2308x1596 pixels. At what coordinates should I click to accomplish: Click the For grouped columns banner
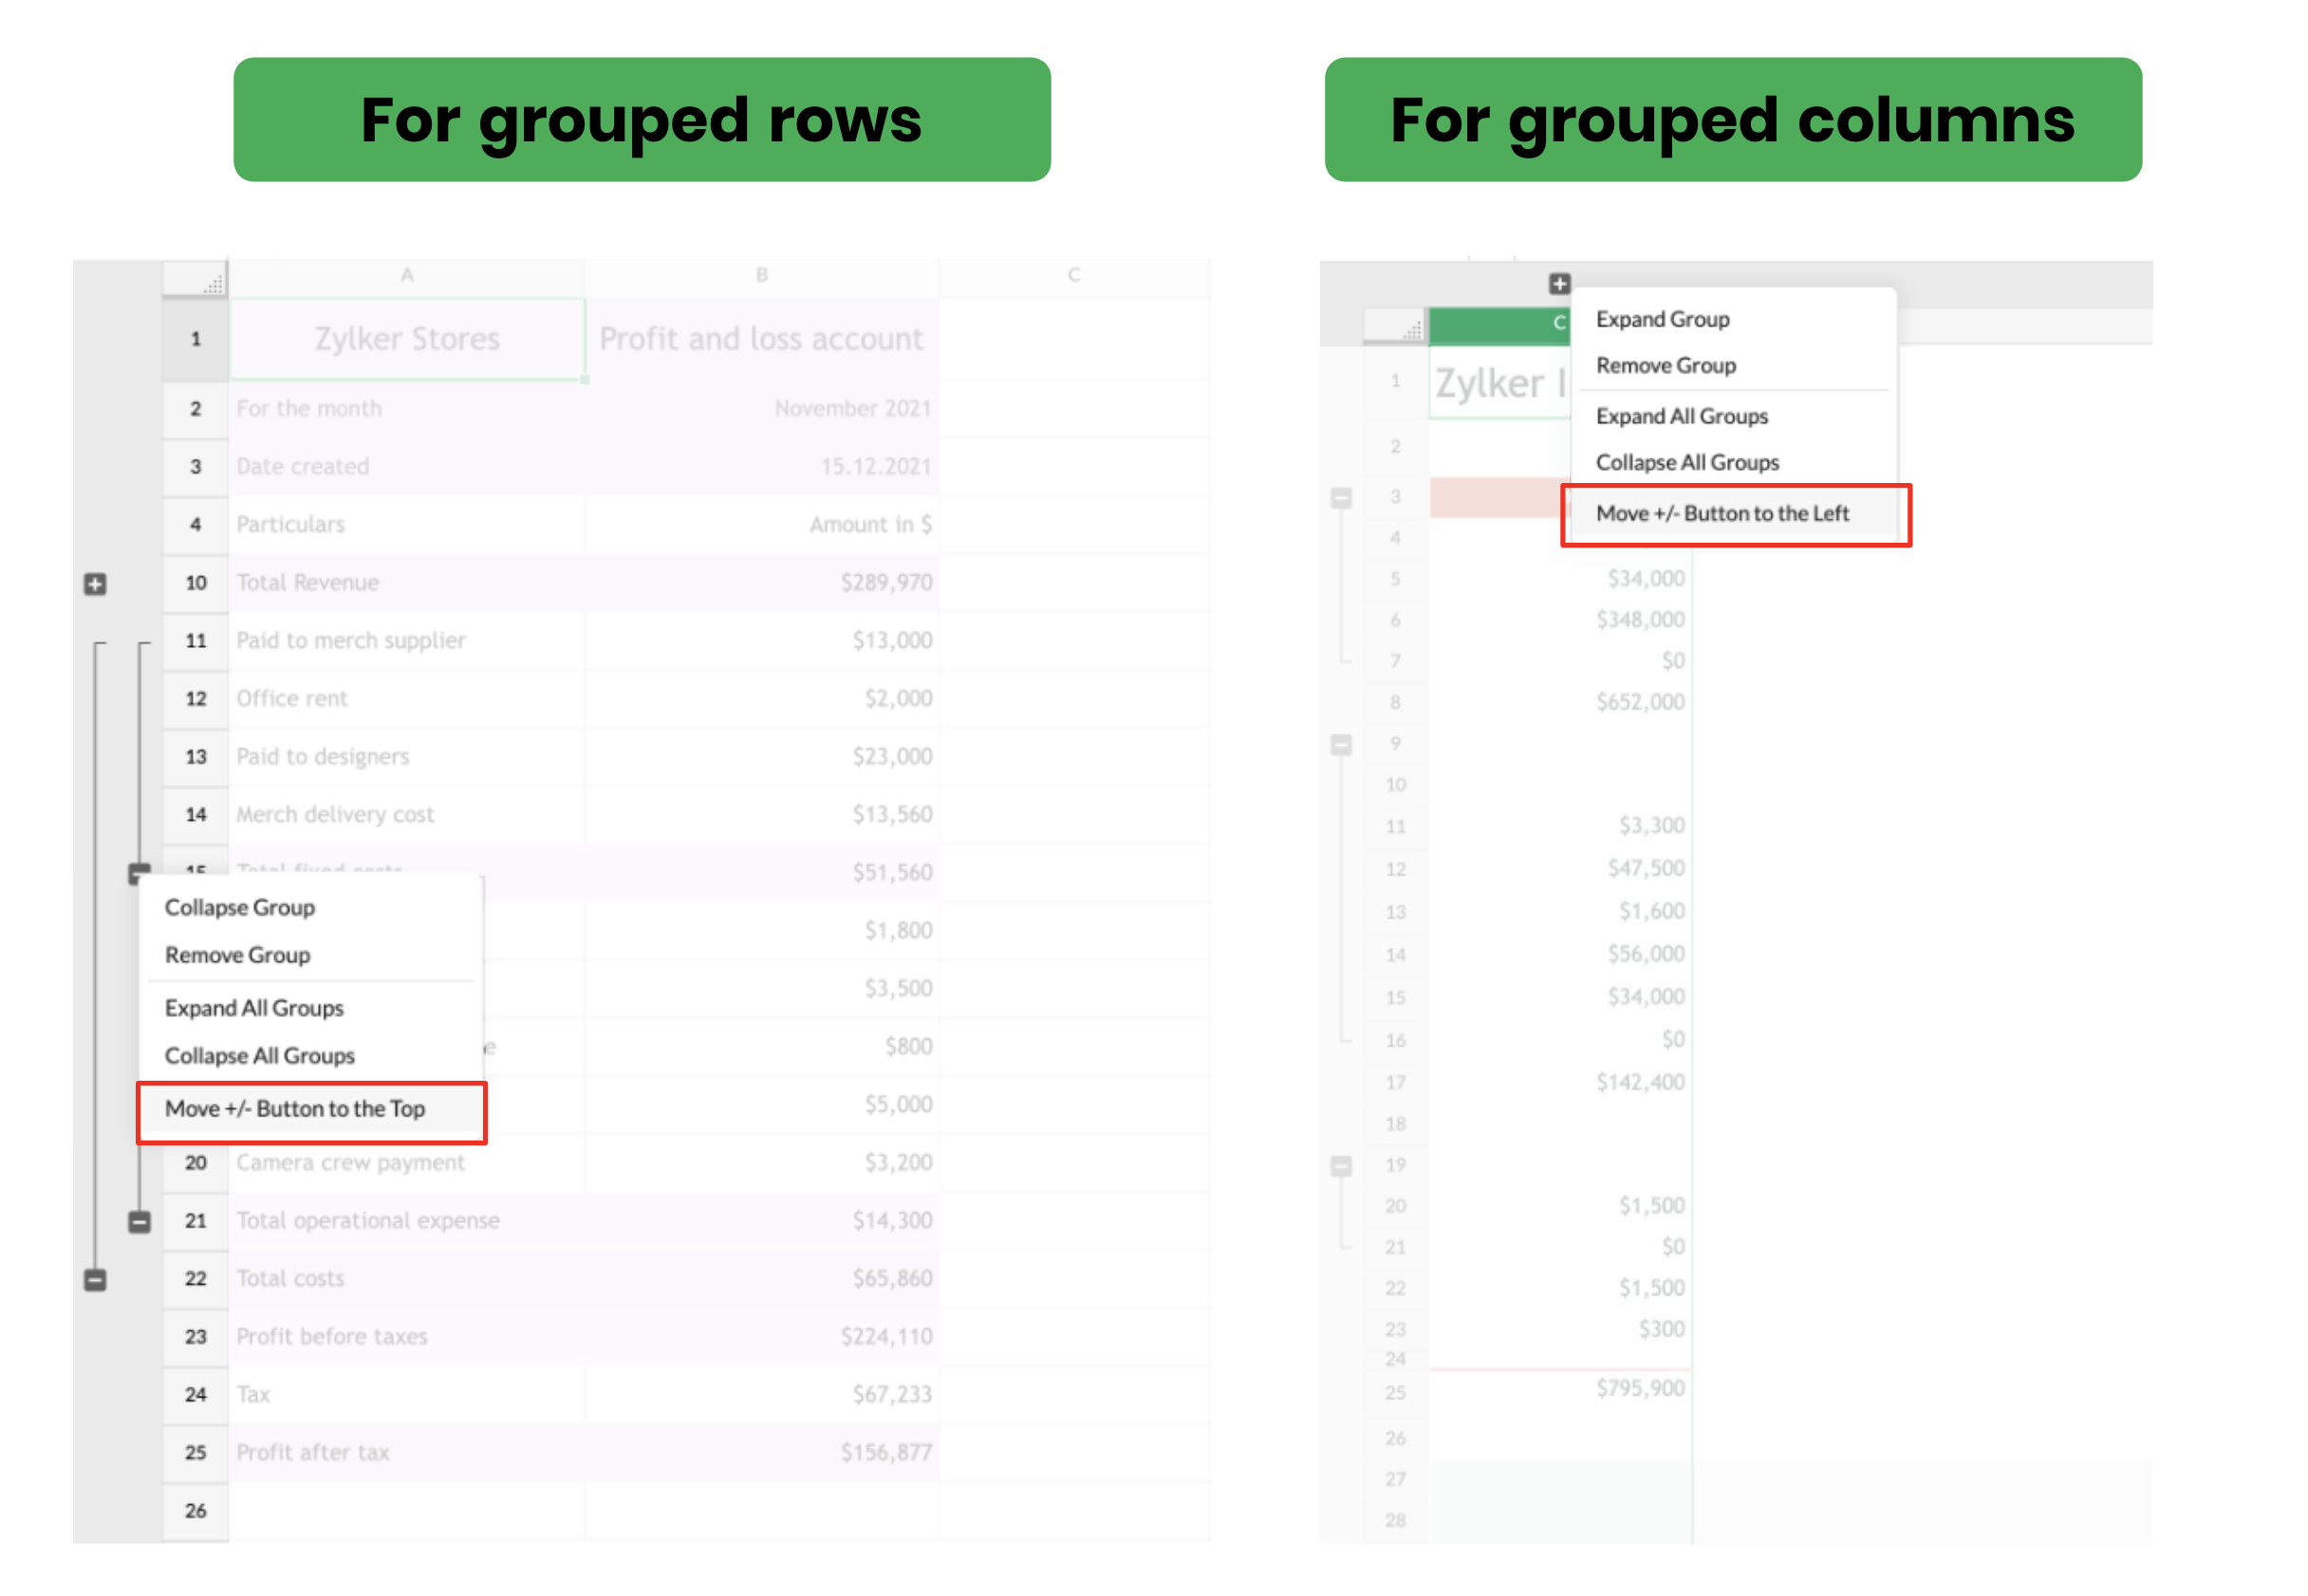pyautogui.click(x=1732, y=120)
